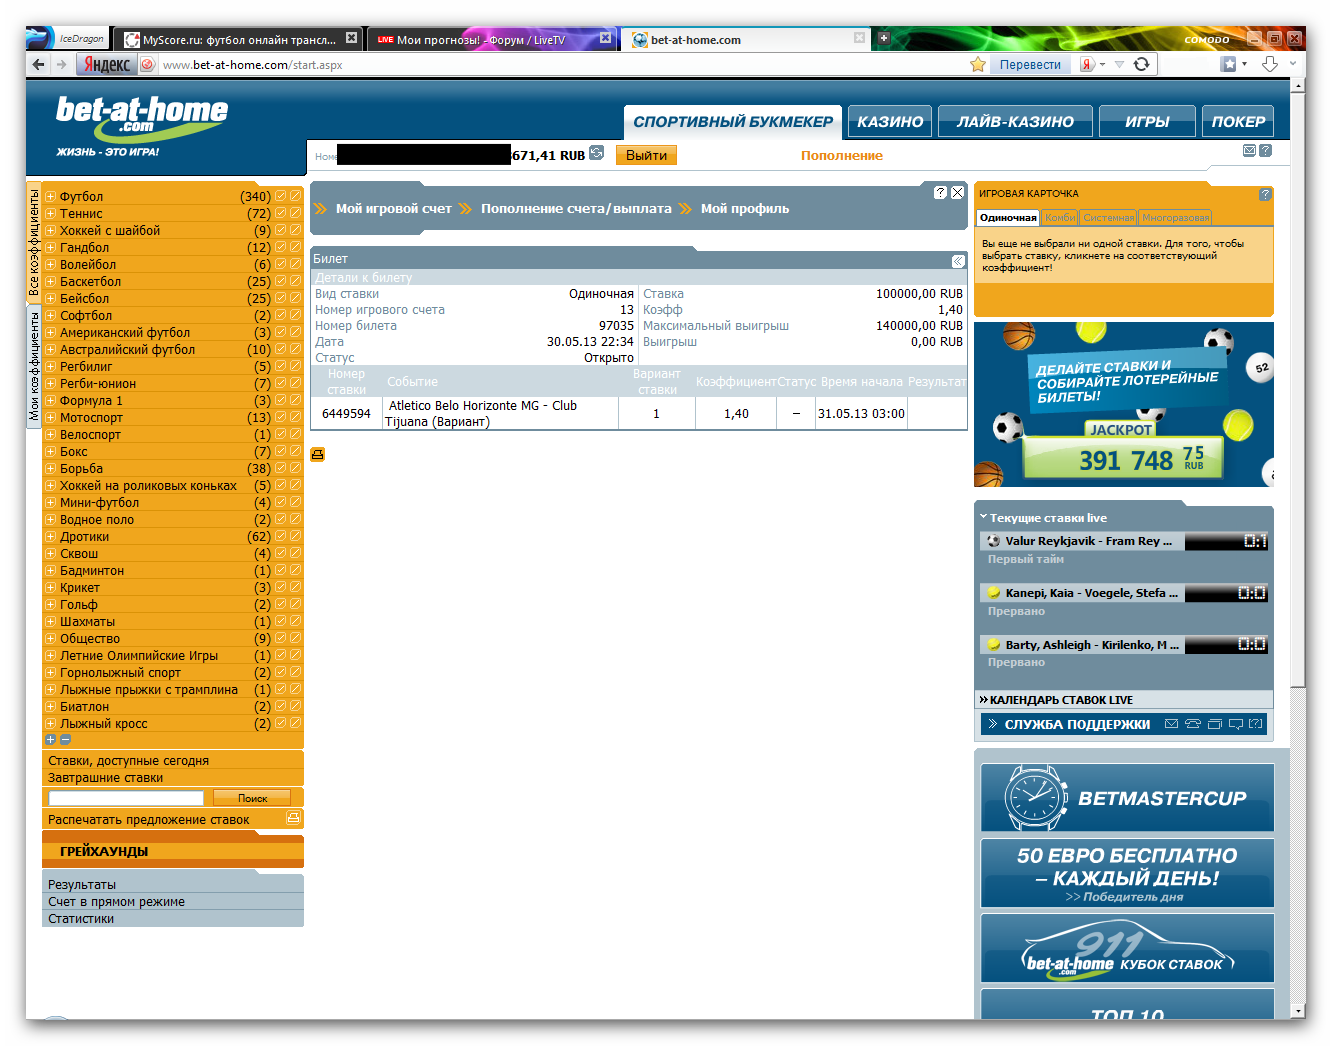Tick the second checkbox on Формула 1 row
The width and height of the screenshot is (1332, 1046).
click(295, 400)
